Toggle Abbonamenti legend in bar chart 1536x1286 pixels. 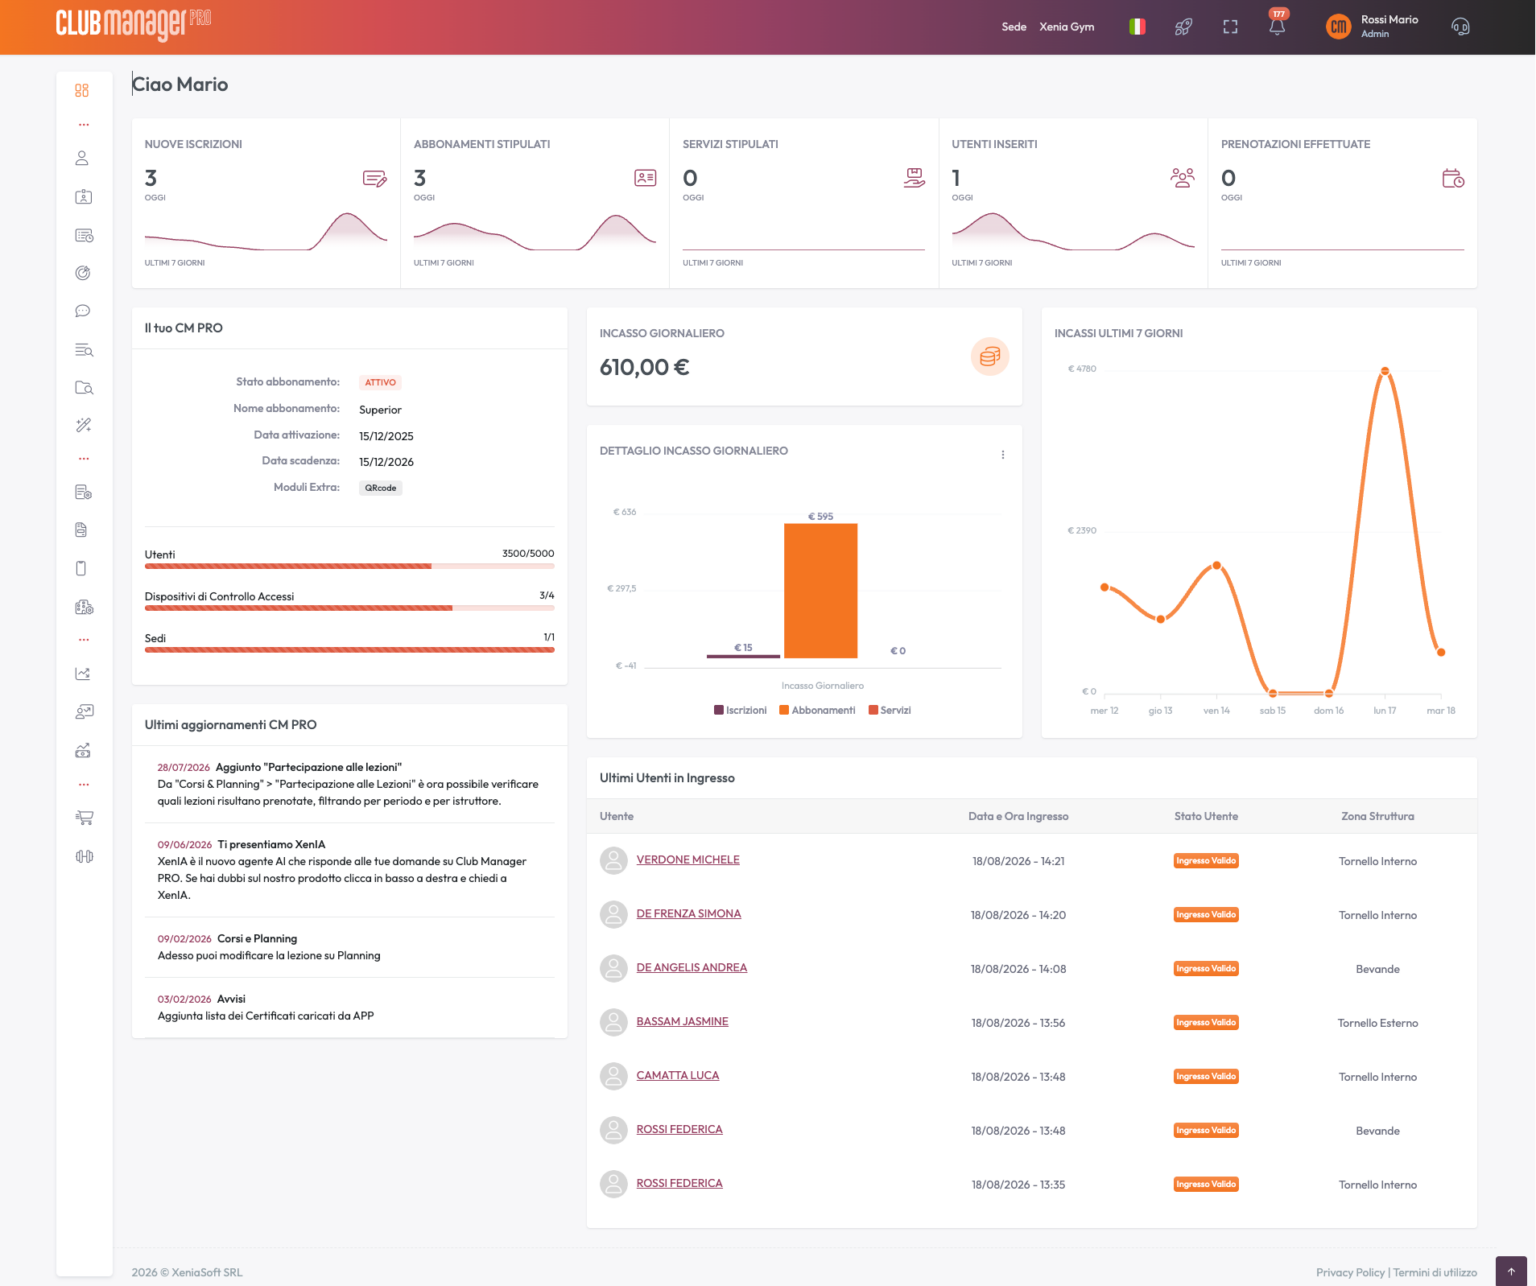(x=817, y=710)
